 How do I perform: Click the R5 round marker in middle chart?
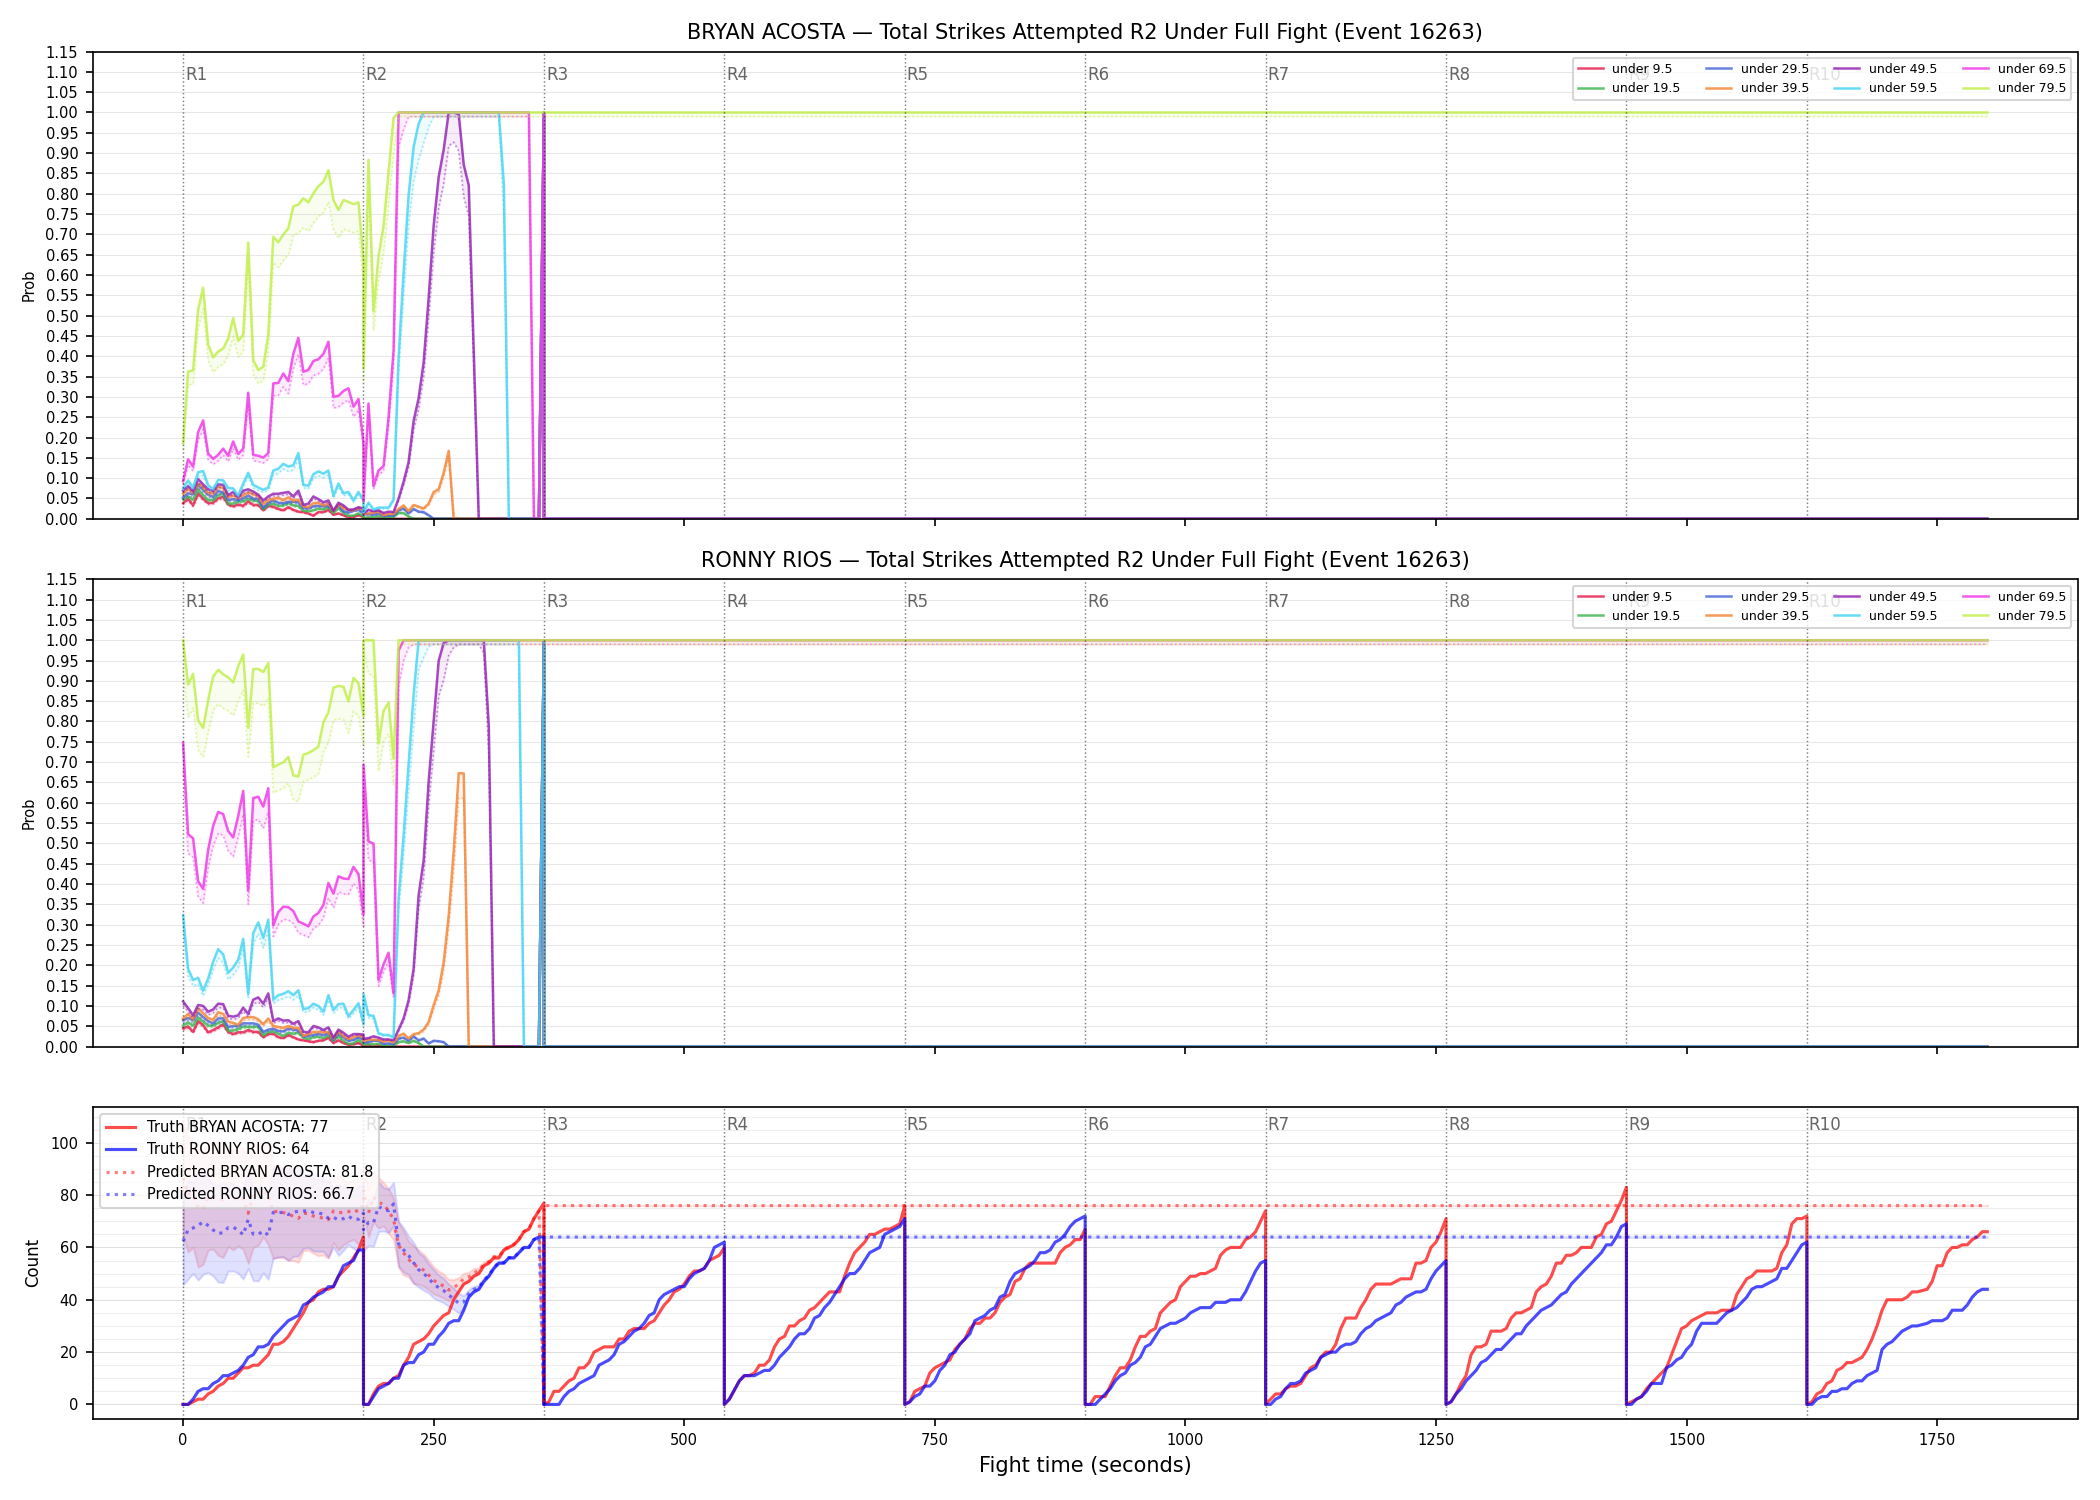(917, 601)
